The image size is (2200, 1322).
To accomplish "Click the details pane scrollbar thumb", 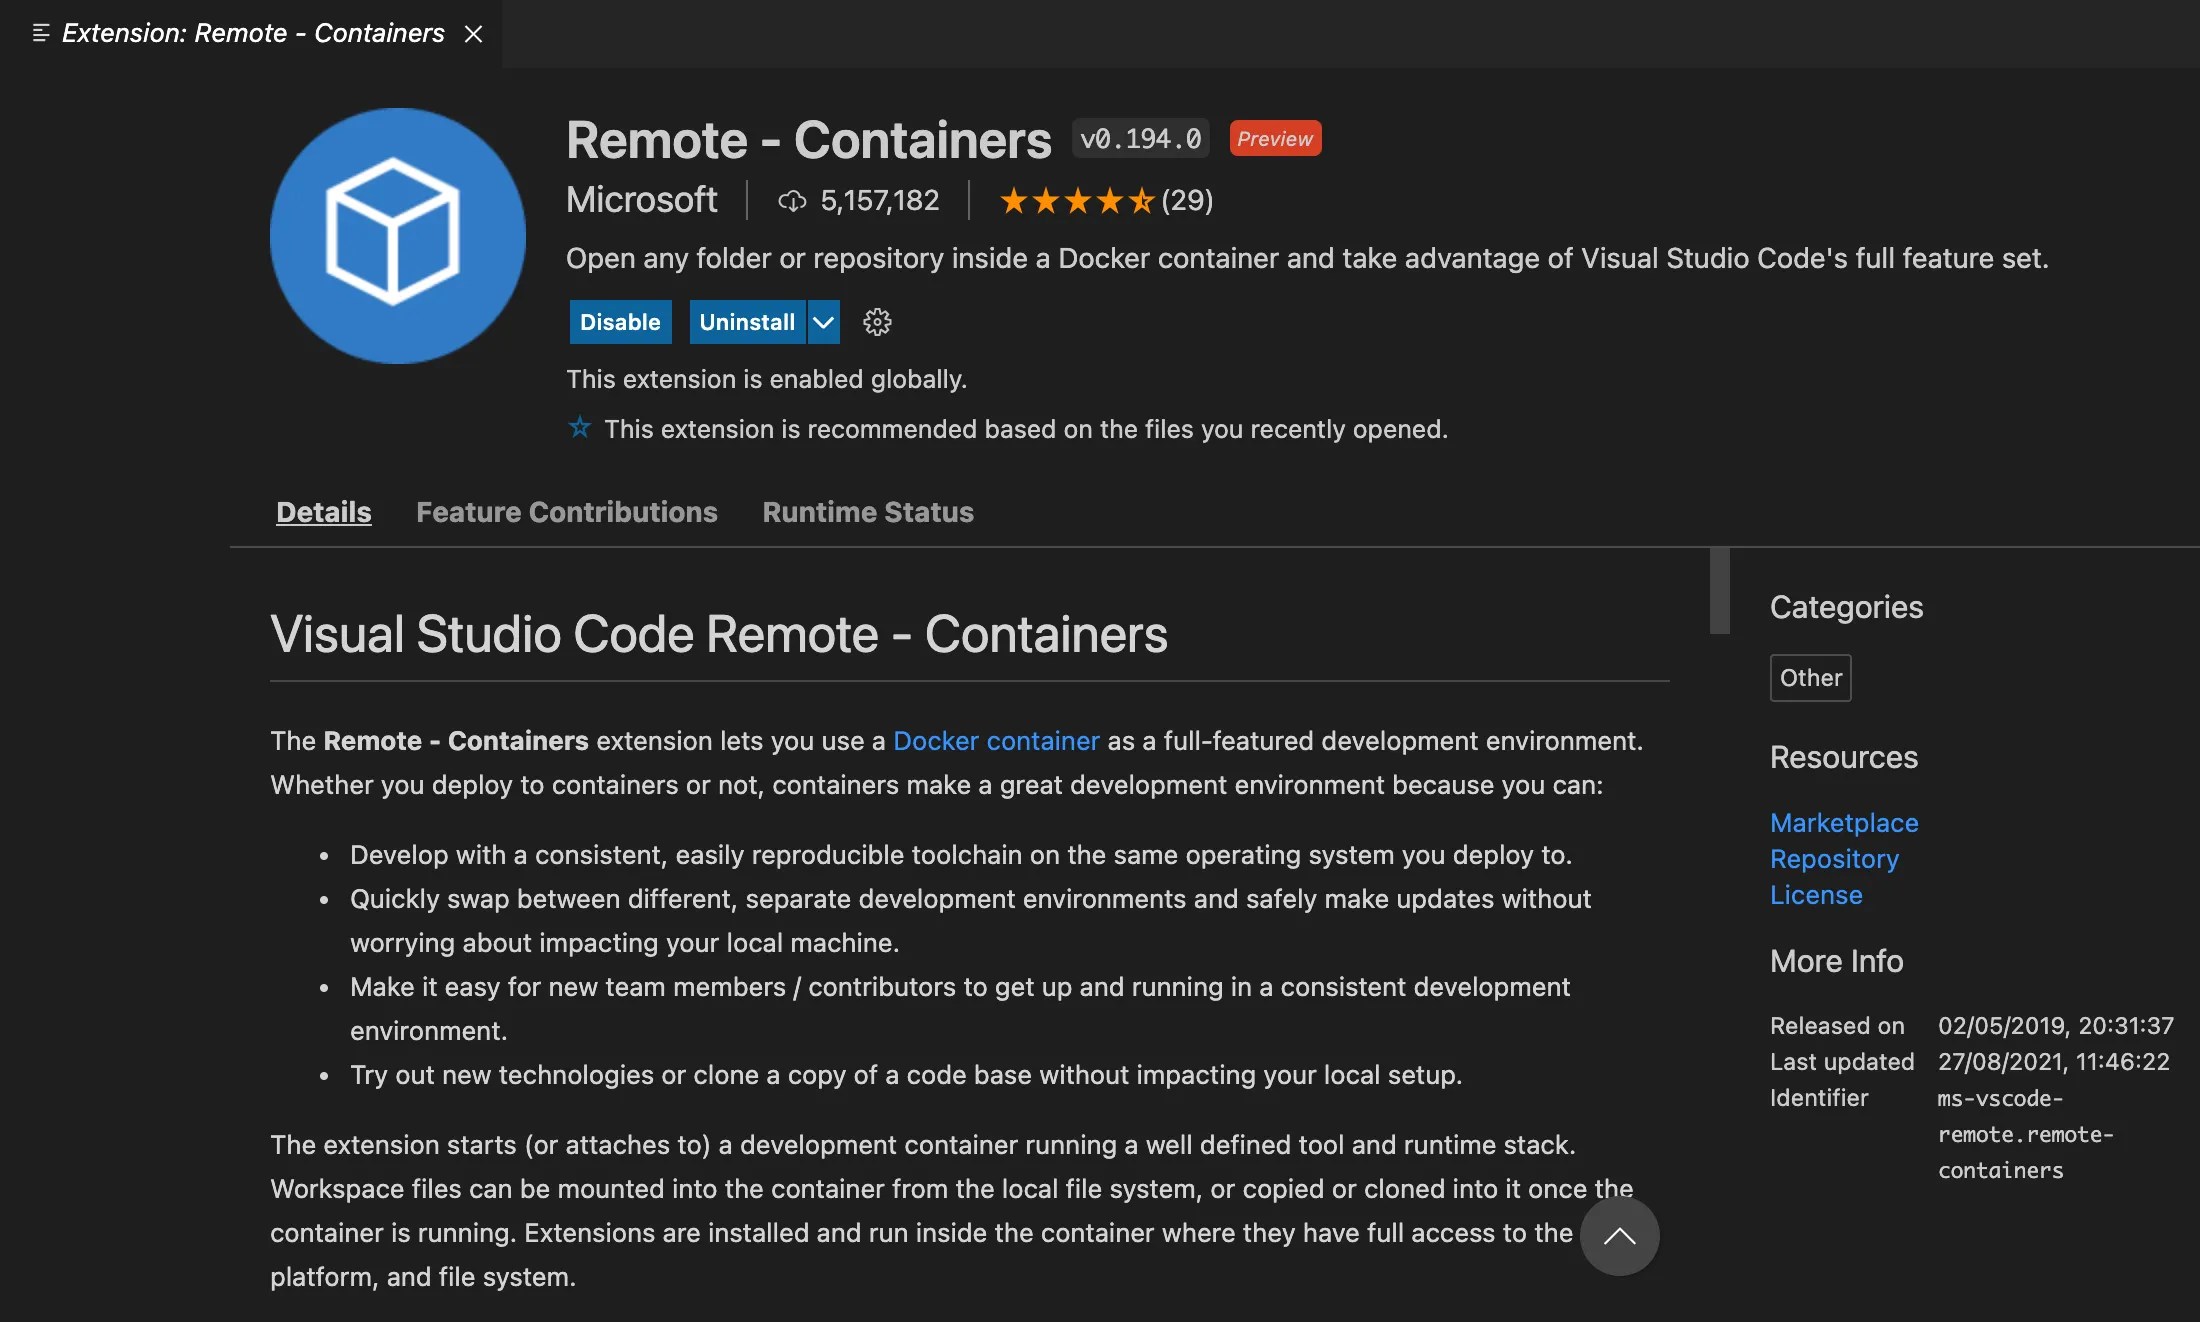I will point(1720,591).
